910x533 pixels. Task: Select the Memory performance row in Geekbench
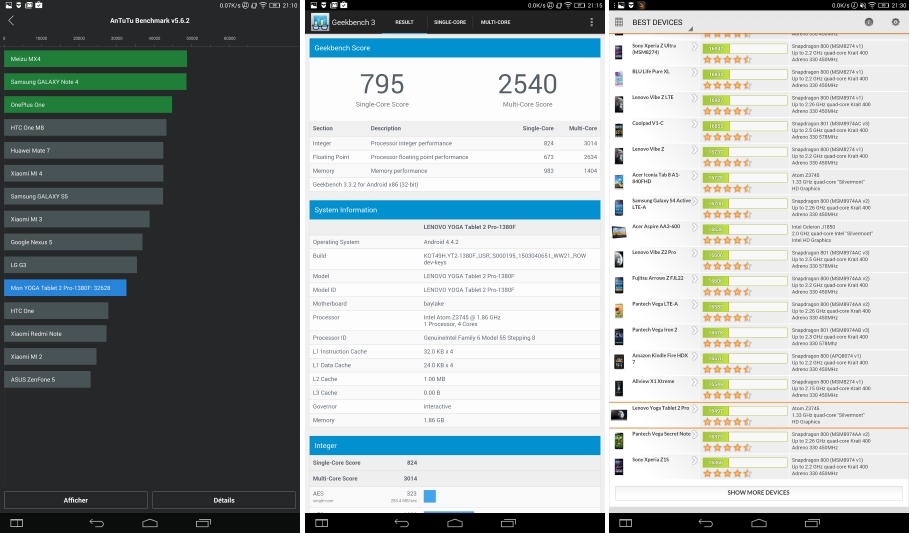point(455,171)
